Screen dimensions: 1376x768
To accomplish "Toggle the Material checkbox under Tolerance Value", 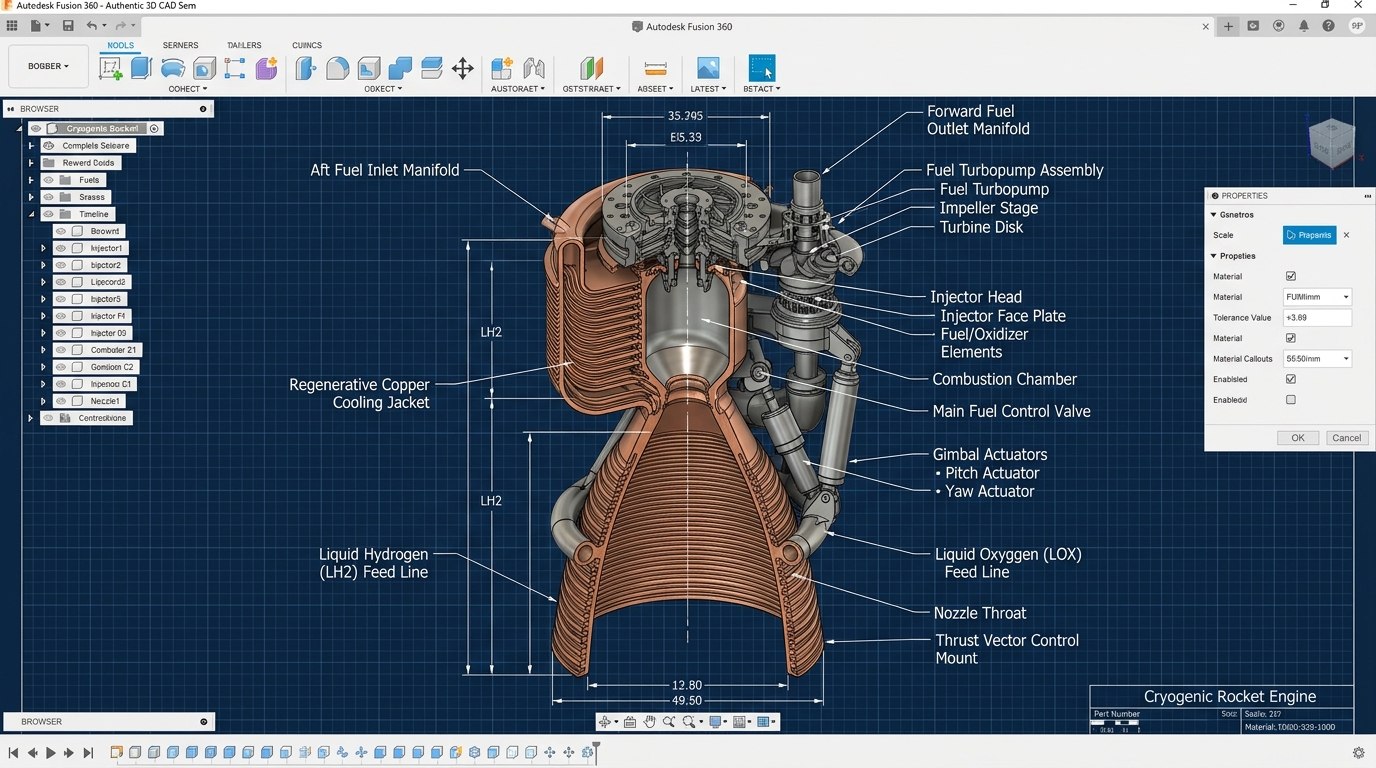I will click(x=1291, y=338).
